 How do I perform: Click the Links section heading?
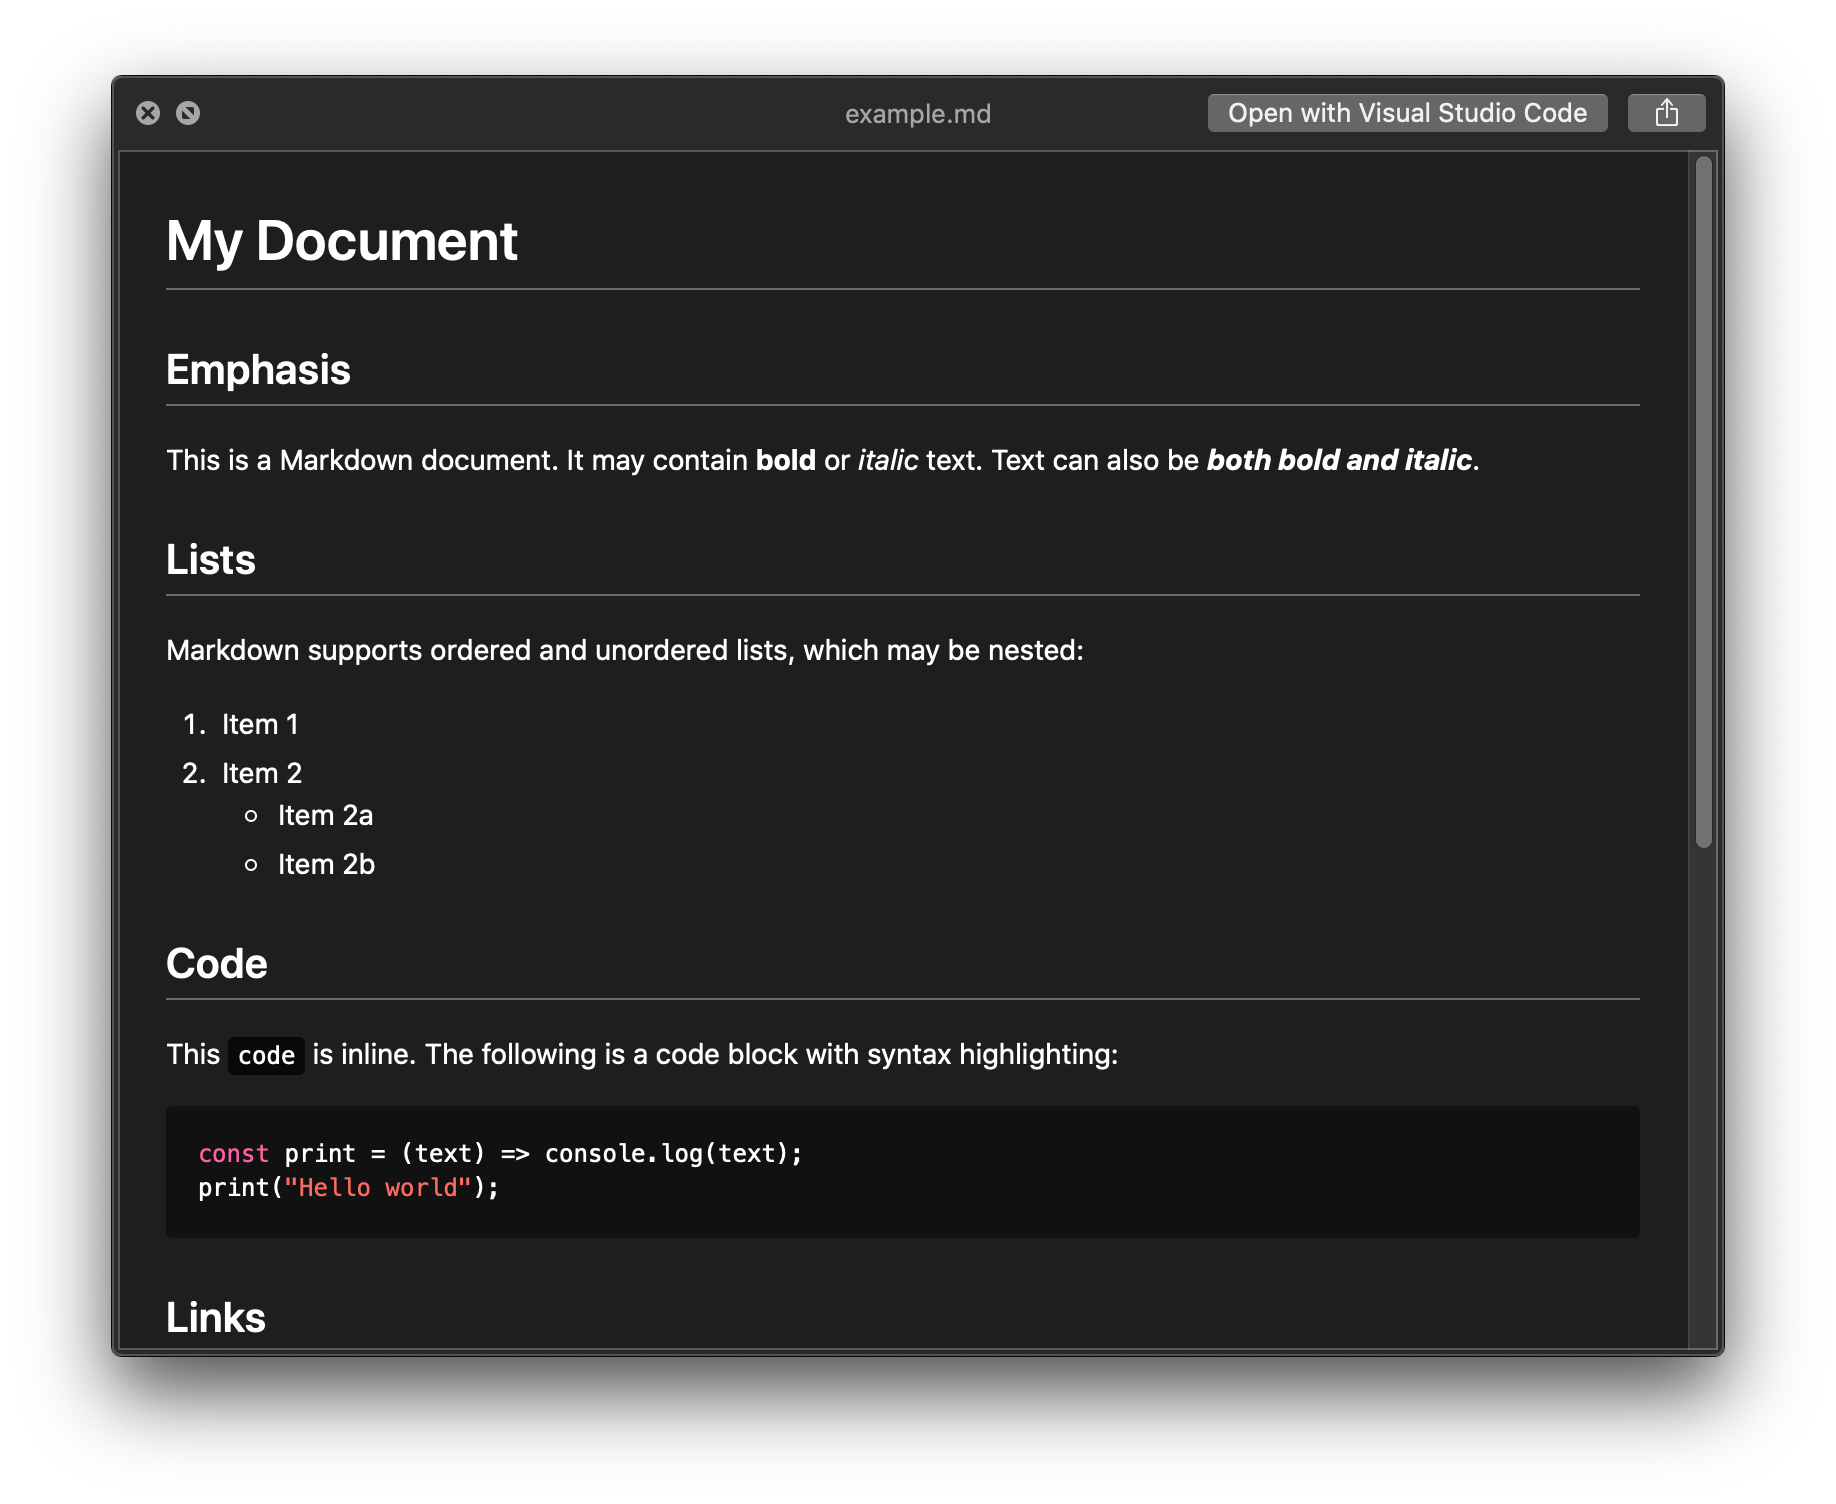tap(216, 1318)
